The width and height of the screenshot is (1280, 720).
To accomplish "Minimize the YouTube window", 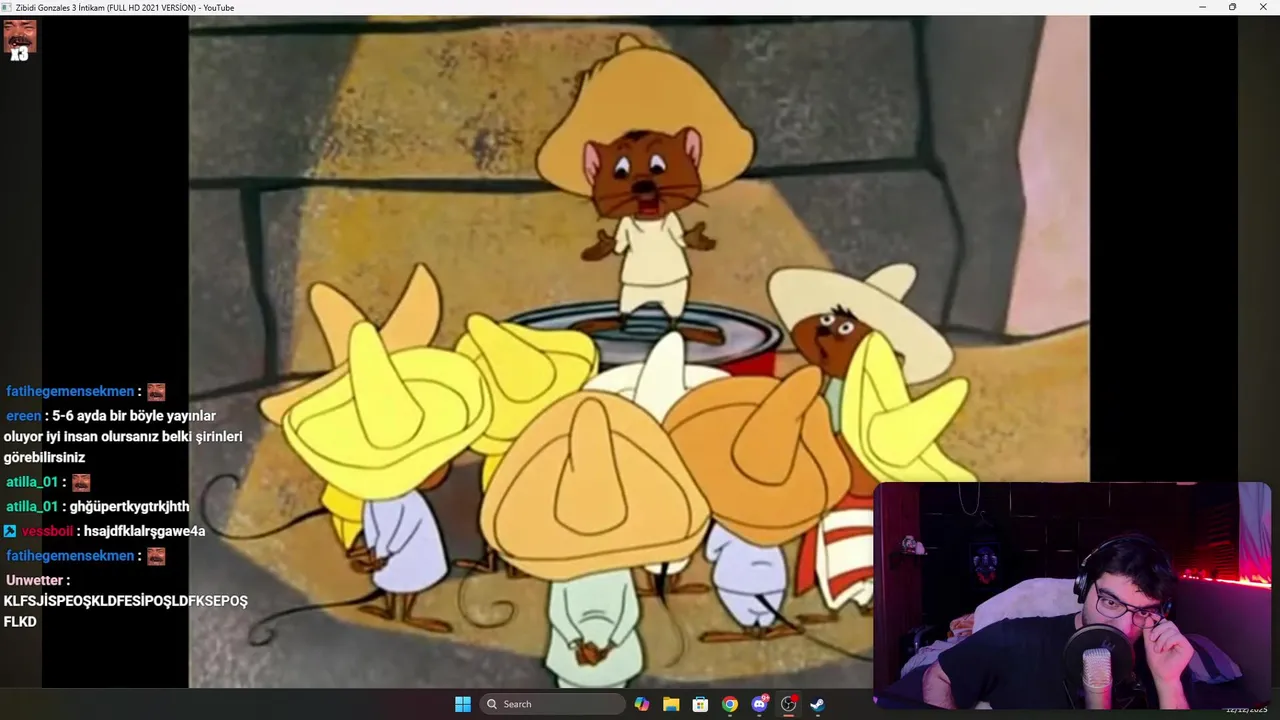I will (1203, 7).
